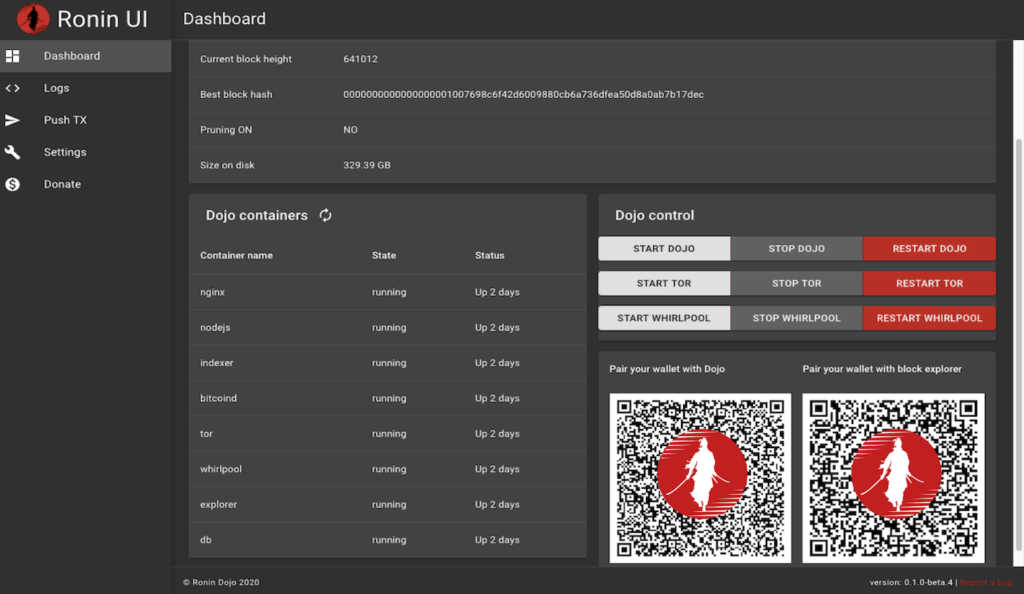Click the 'Status' column header
Image resolution: width=1024 pixels, height=594 pixels.
pos(490,255)
